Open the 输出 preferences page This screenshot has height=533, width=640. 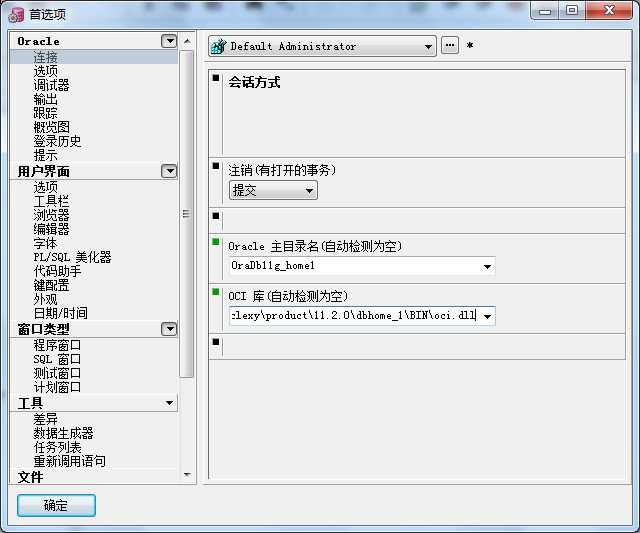(x=45, y=99)
